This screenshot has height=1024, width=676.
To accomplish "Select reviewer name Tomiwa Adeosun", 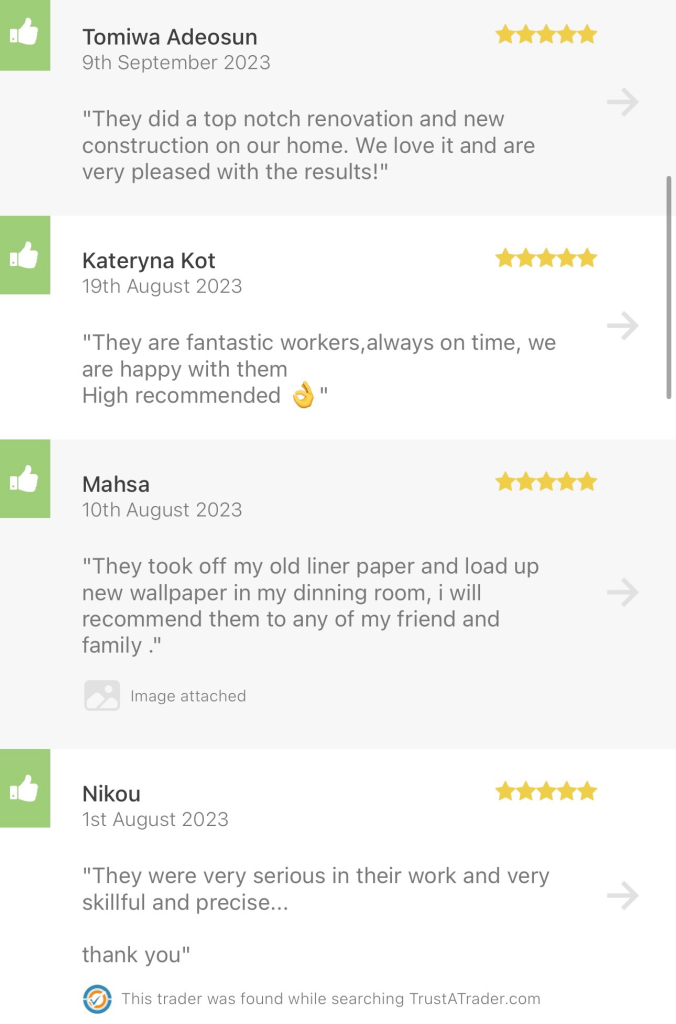I will pos(169,37).
